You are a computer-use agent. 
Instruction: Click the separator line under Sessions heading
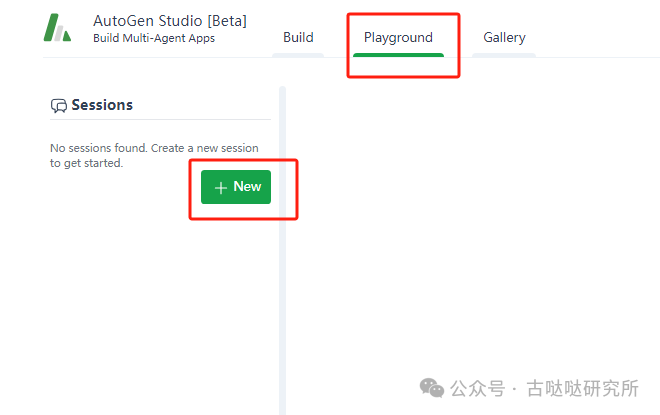[x=160, y=120]
